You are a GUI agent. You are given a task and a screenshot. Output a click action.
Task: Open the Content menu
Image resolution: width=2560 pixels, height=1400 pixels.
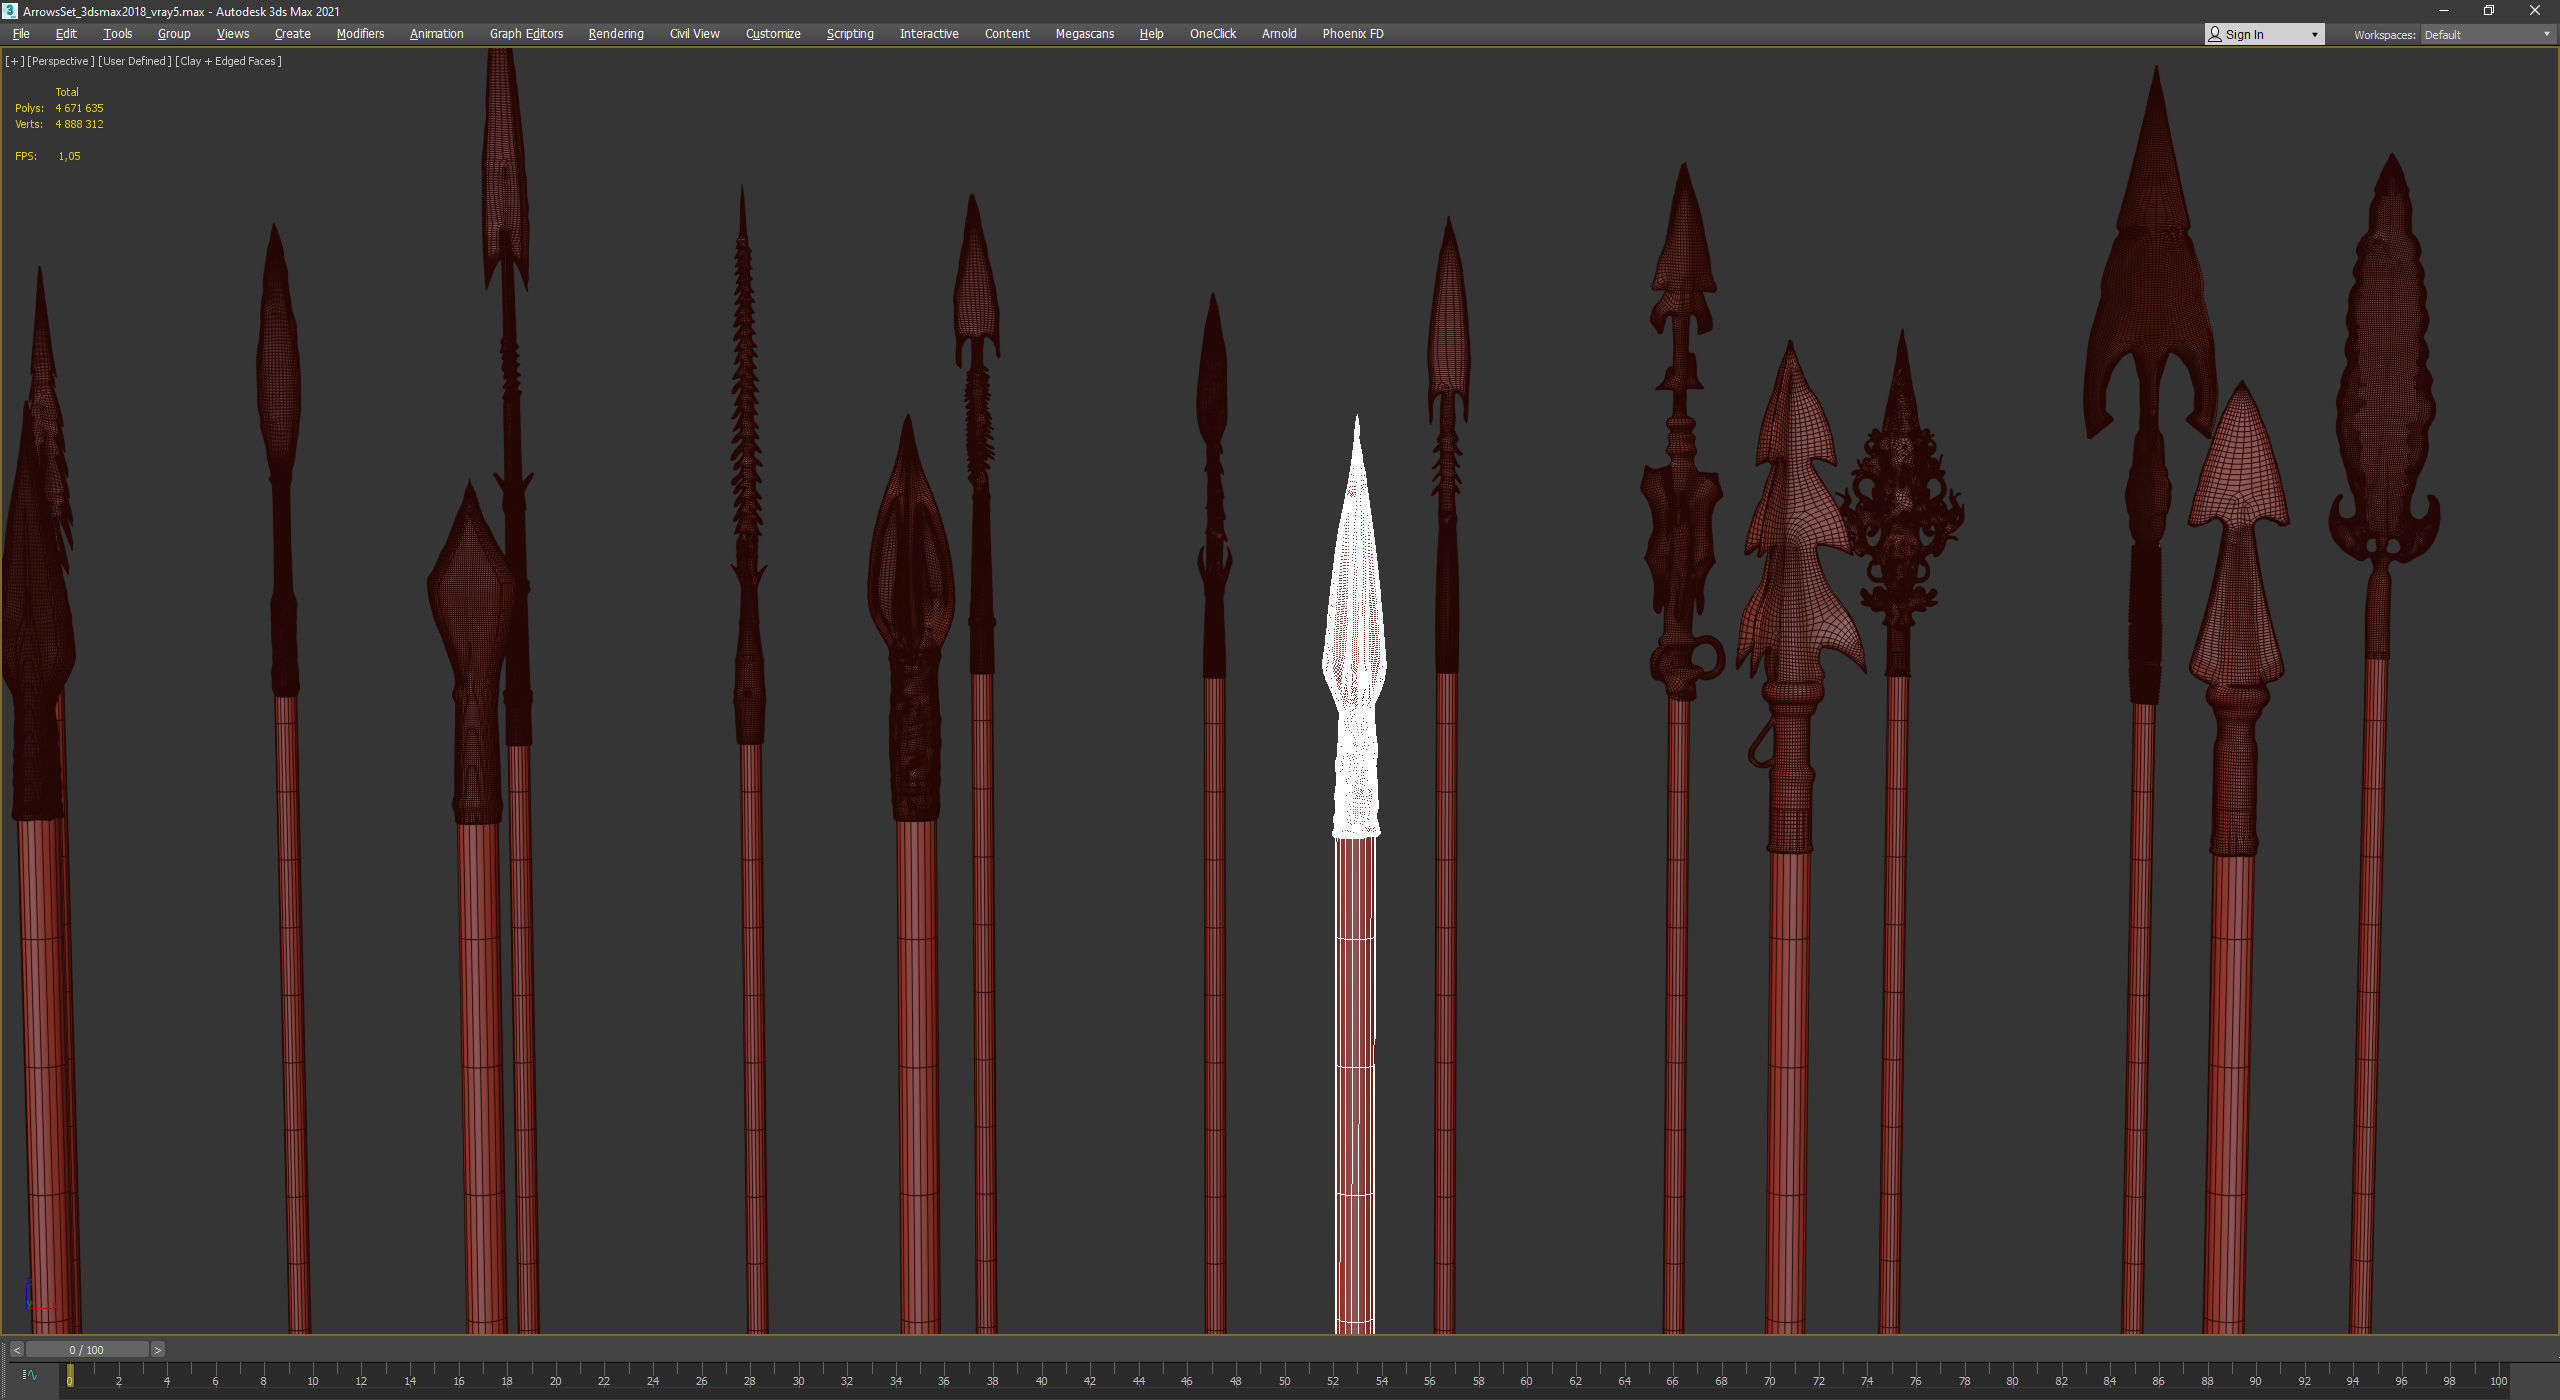1007,34
